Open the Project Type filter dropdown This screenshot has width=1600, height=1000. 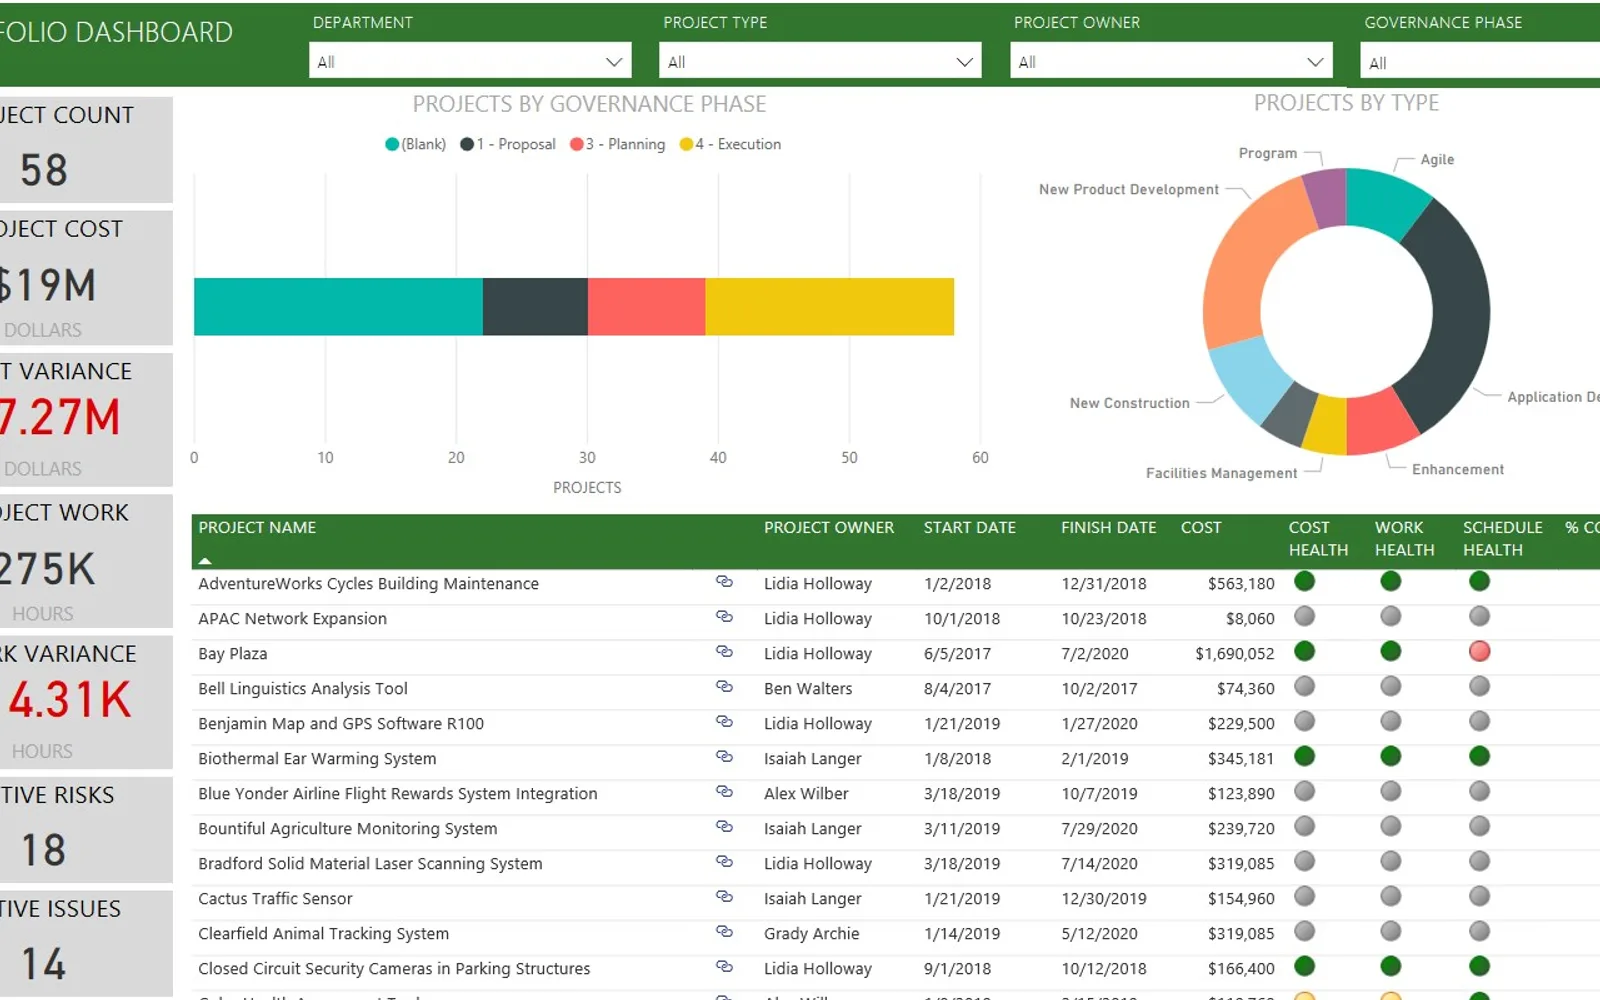click(820, 61)
